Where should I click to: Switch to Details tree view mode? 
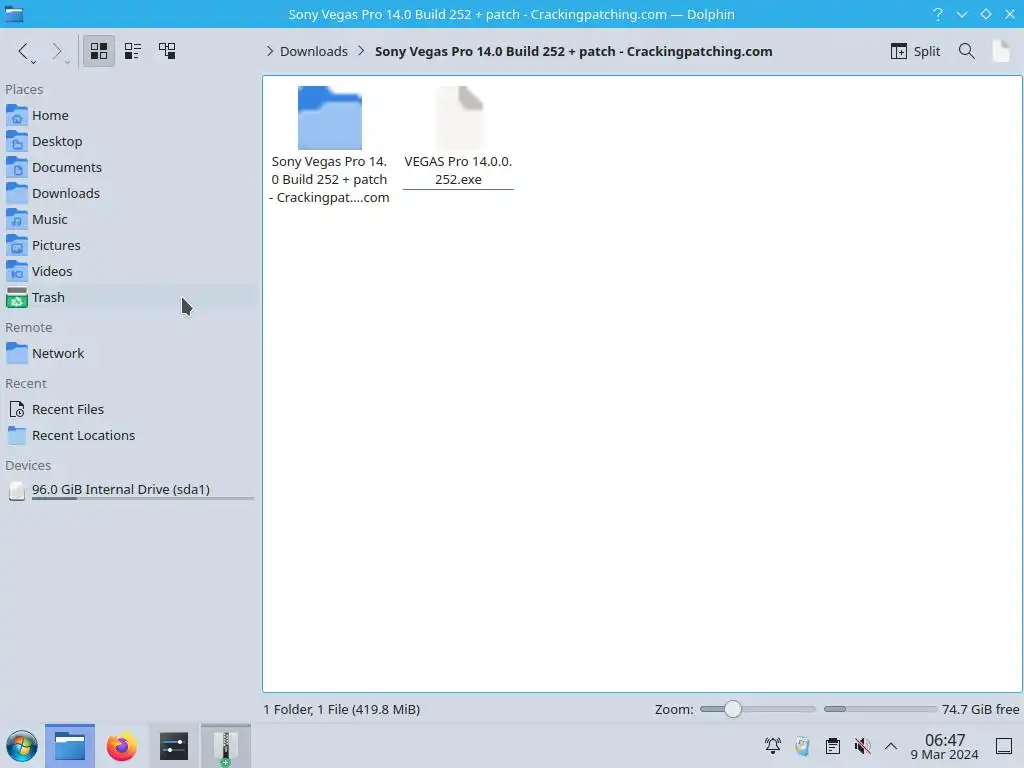[x=167, y=51]
